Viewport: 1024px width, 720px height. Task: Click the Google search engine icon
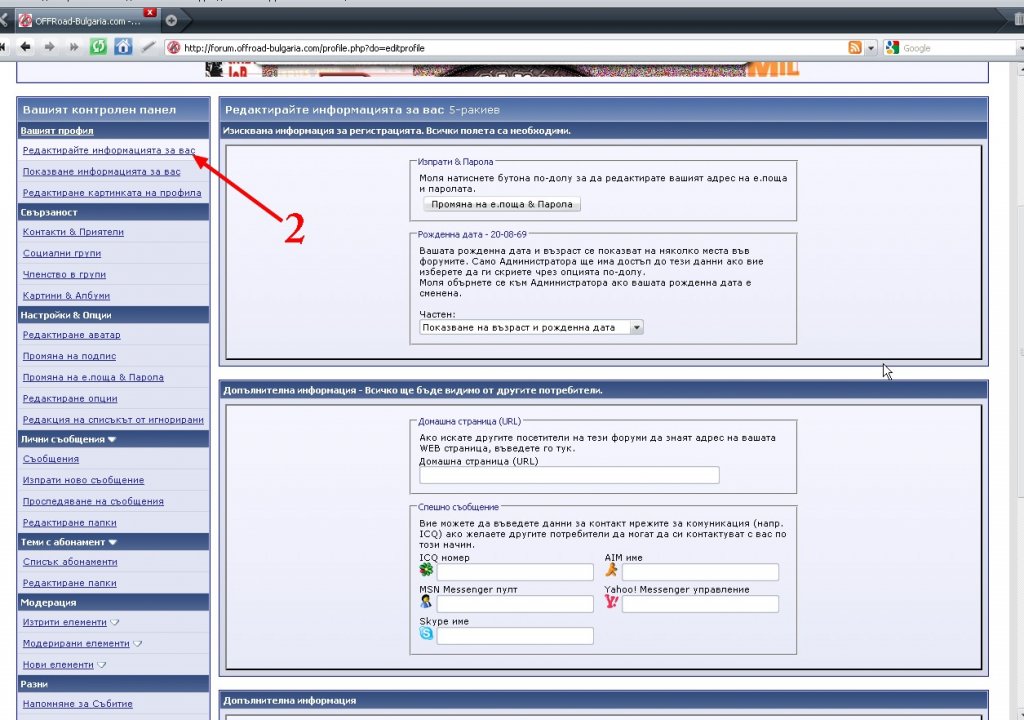[891, 48]
